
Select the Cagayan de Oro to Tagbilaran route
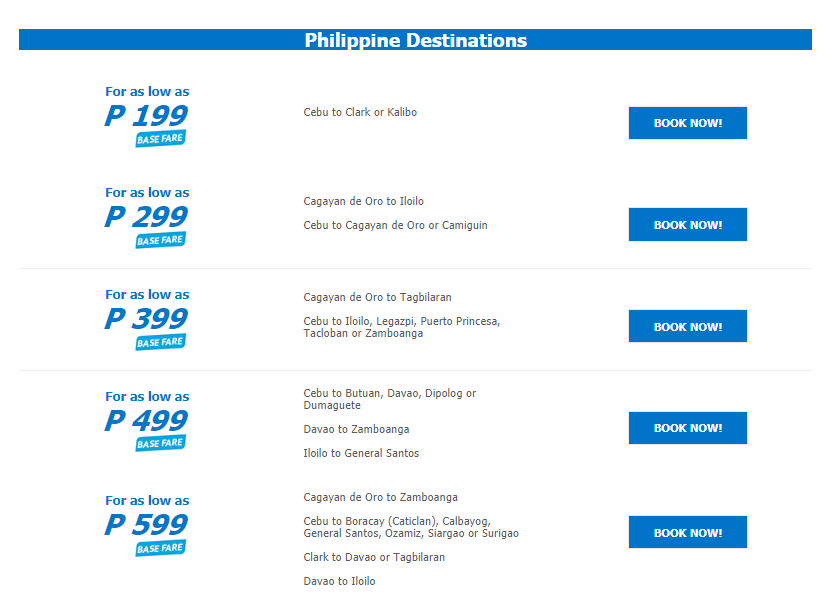(x=377, y=297)
